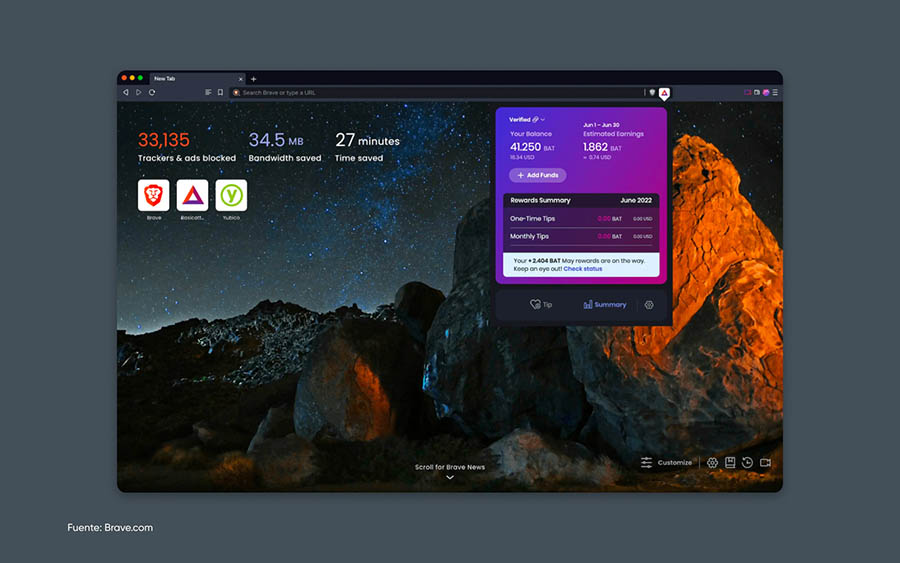Click the Add Funds button
900x563 pixels.
538,175
